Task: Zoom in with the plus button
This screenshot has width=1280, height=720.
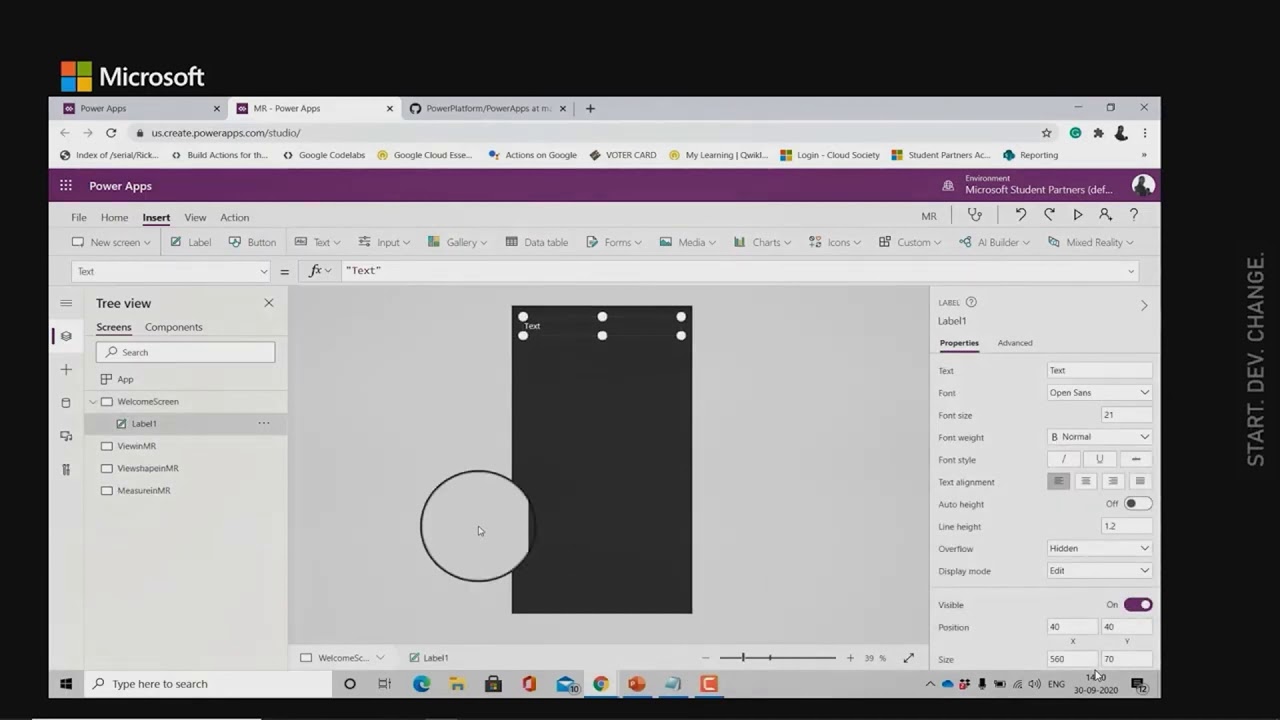Action: click(850, 658)
